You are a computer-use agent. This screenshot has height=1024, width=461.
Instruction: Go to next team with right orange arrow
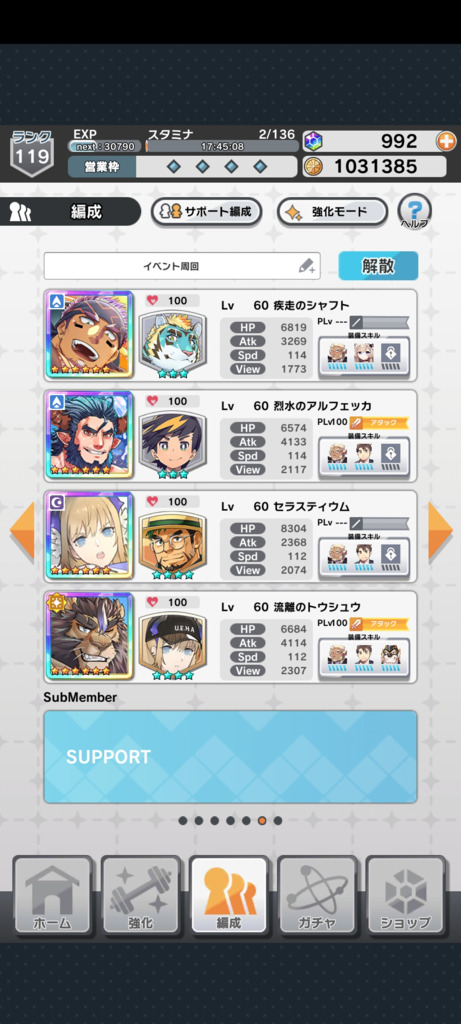(439, 531)
